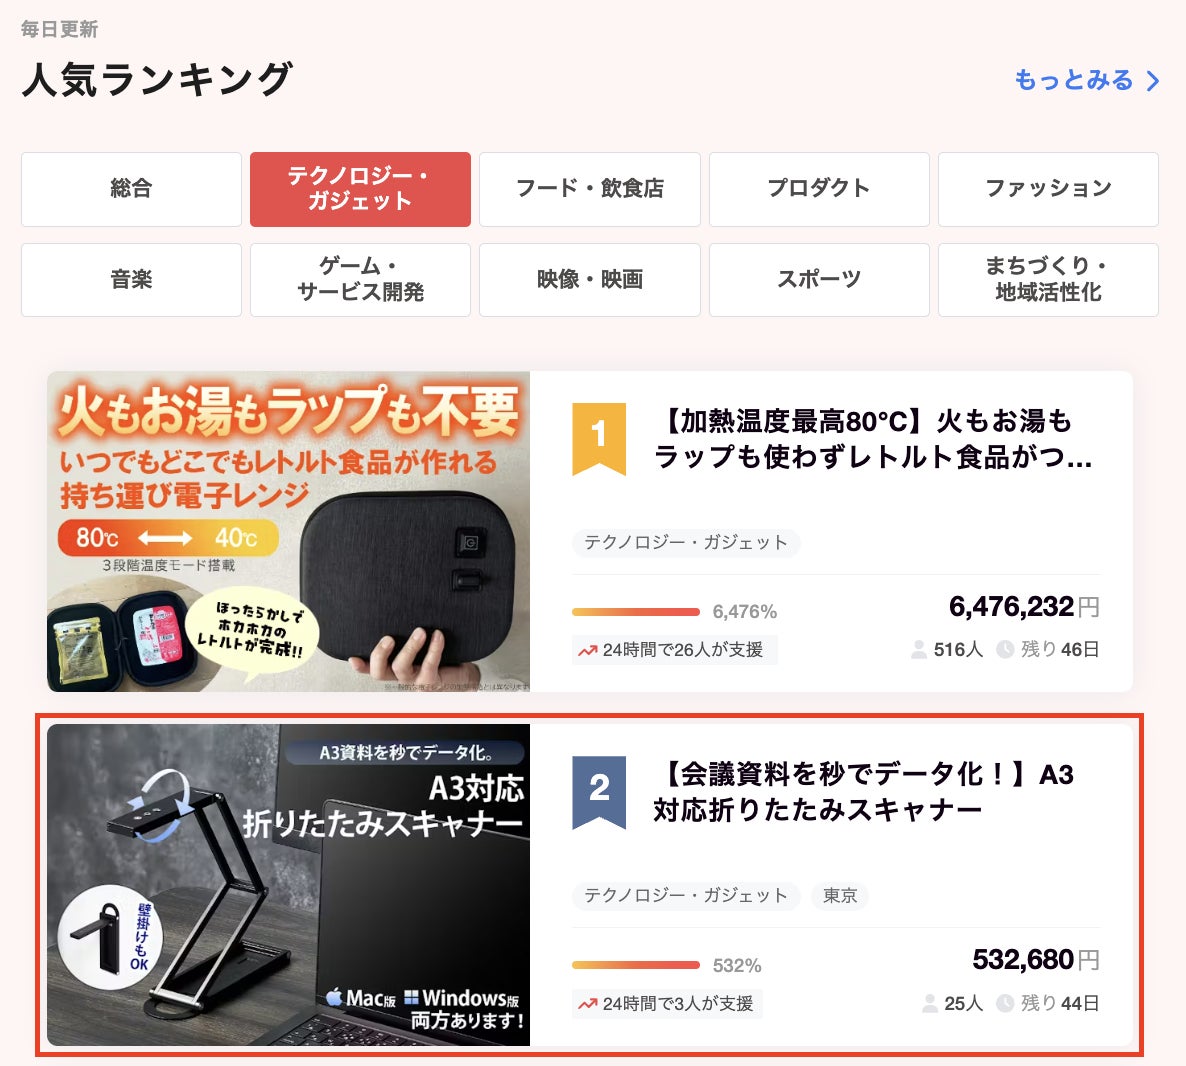Choose the 音楽 category tab

point(132,280)
